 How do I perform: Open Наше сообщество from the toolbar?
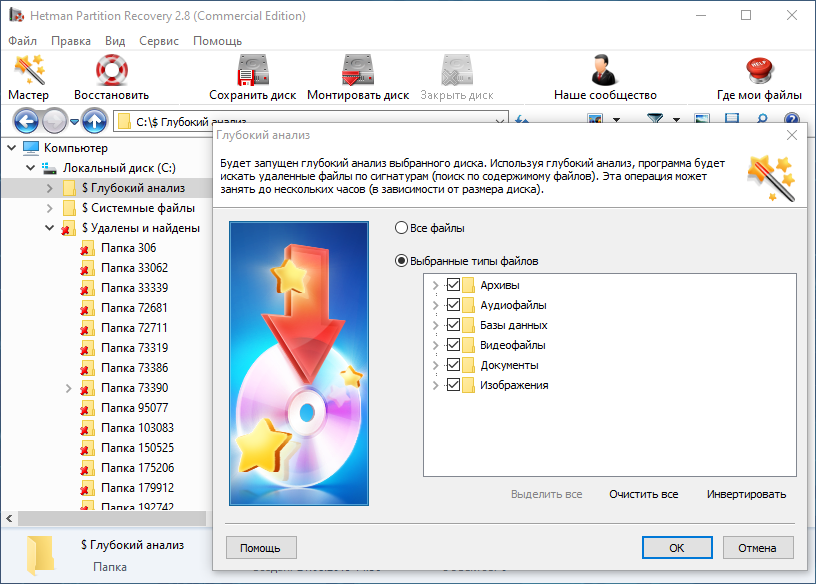[604, 72]
